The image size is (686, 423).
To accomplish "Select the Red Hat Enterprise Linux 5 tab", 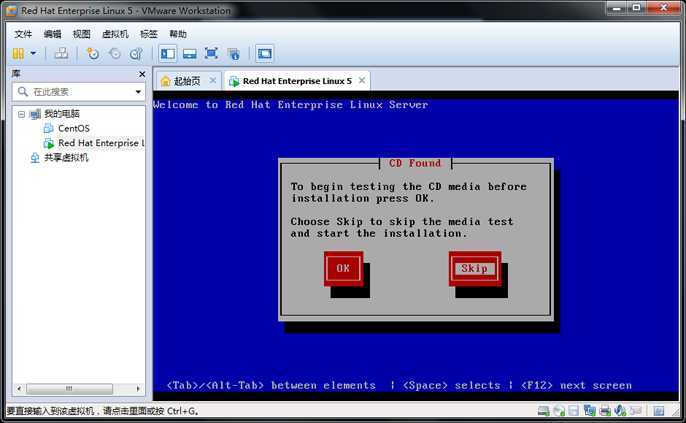I will click(x=297, y=81).
